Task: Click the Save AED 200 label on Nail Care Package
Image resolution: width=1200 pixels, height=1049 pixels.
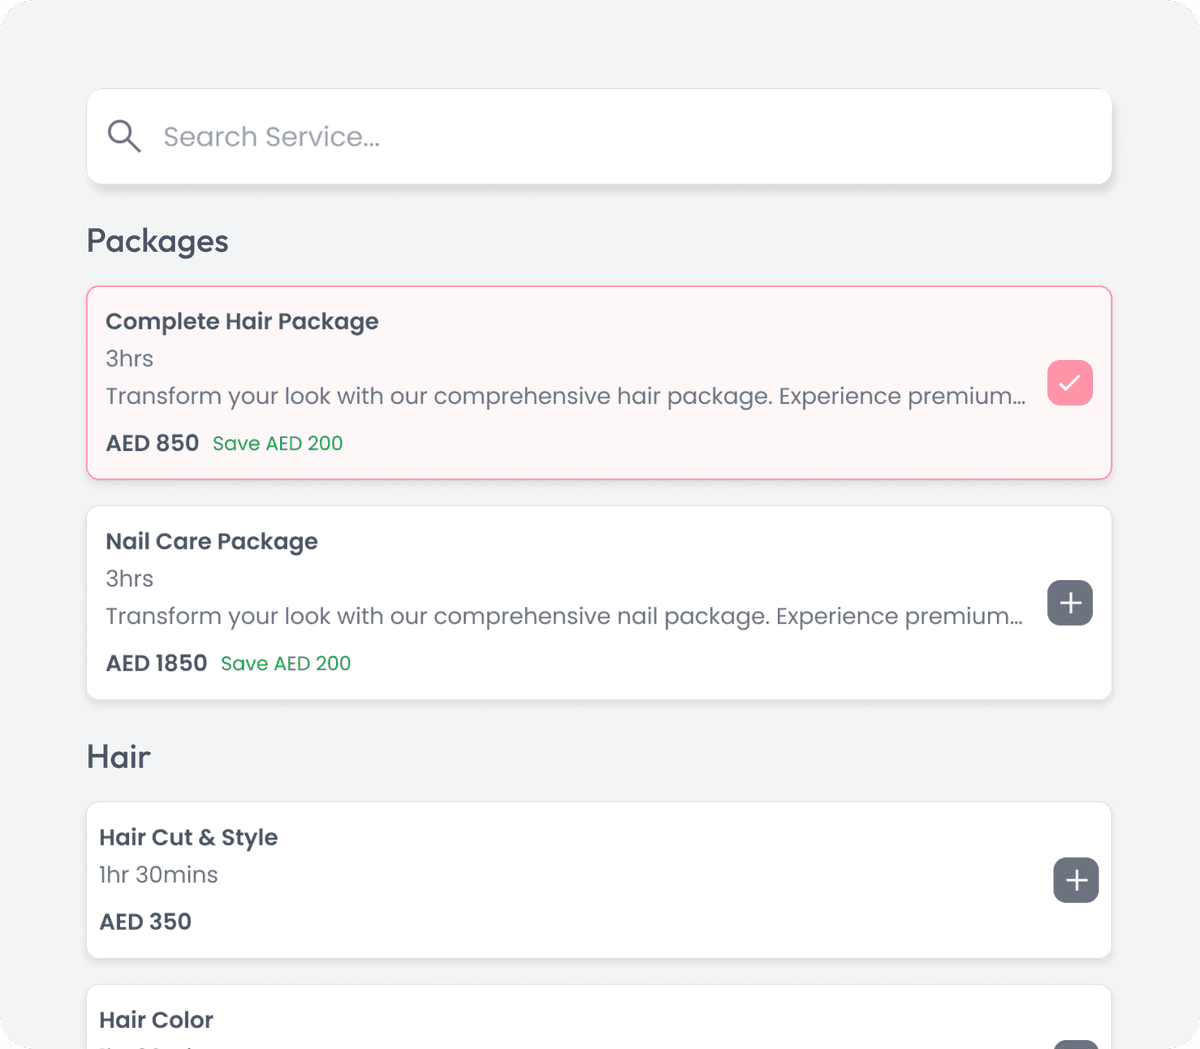Action: [285, 663]
